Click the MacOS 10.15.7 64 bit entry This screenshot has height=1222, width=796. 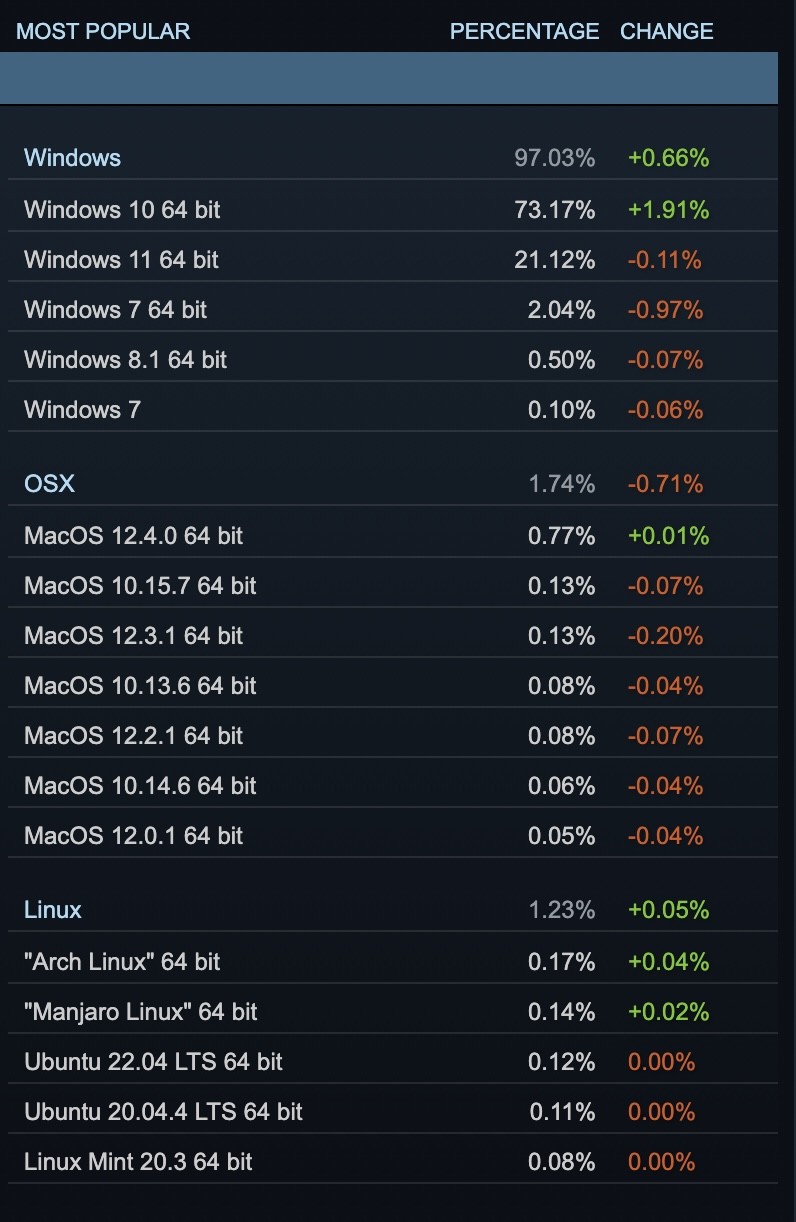392,585
